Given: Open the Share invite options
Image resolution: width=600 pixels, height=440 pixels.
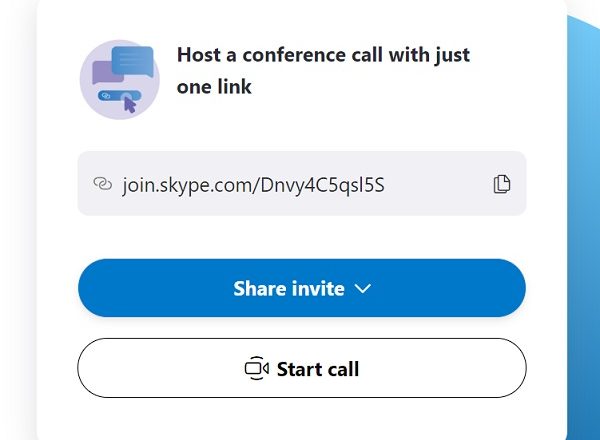Looking at the screenshot, I should coord(301,289).
